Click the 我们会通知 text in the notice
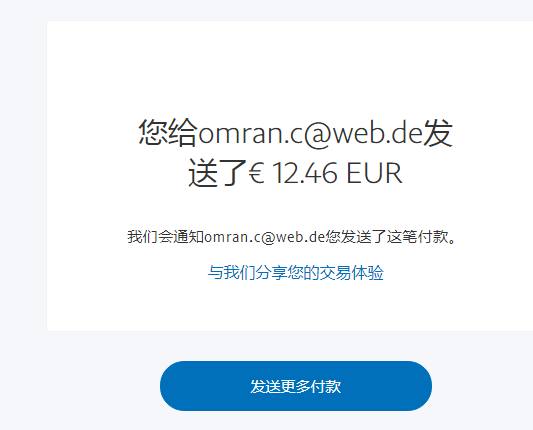Screen dimensions: 533x430 click(166, 237)
